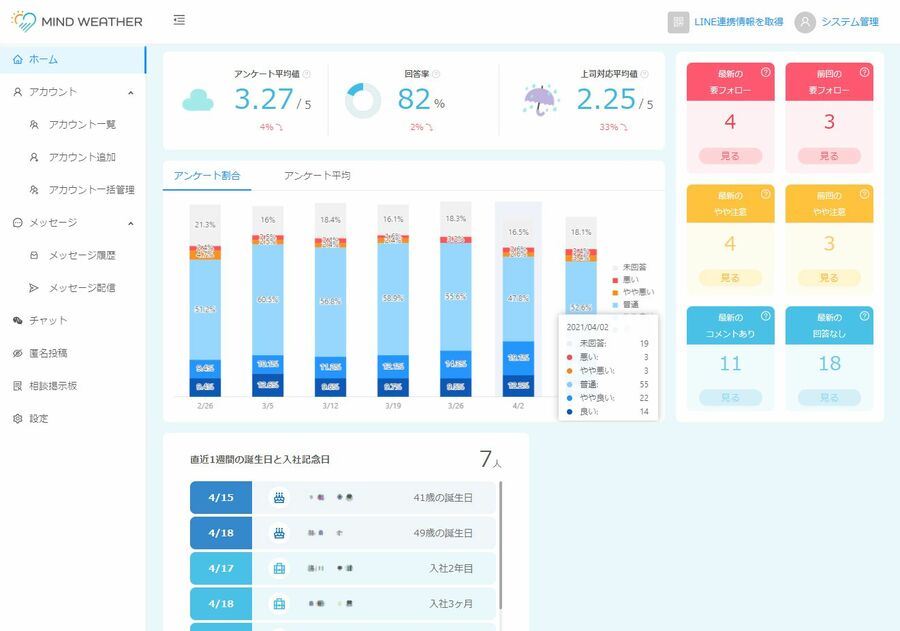Image resolution: width=900 pixels, height=631 pixels.
Task: Click the help icon beside アンケート平均値
Action: click(307, 74)
